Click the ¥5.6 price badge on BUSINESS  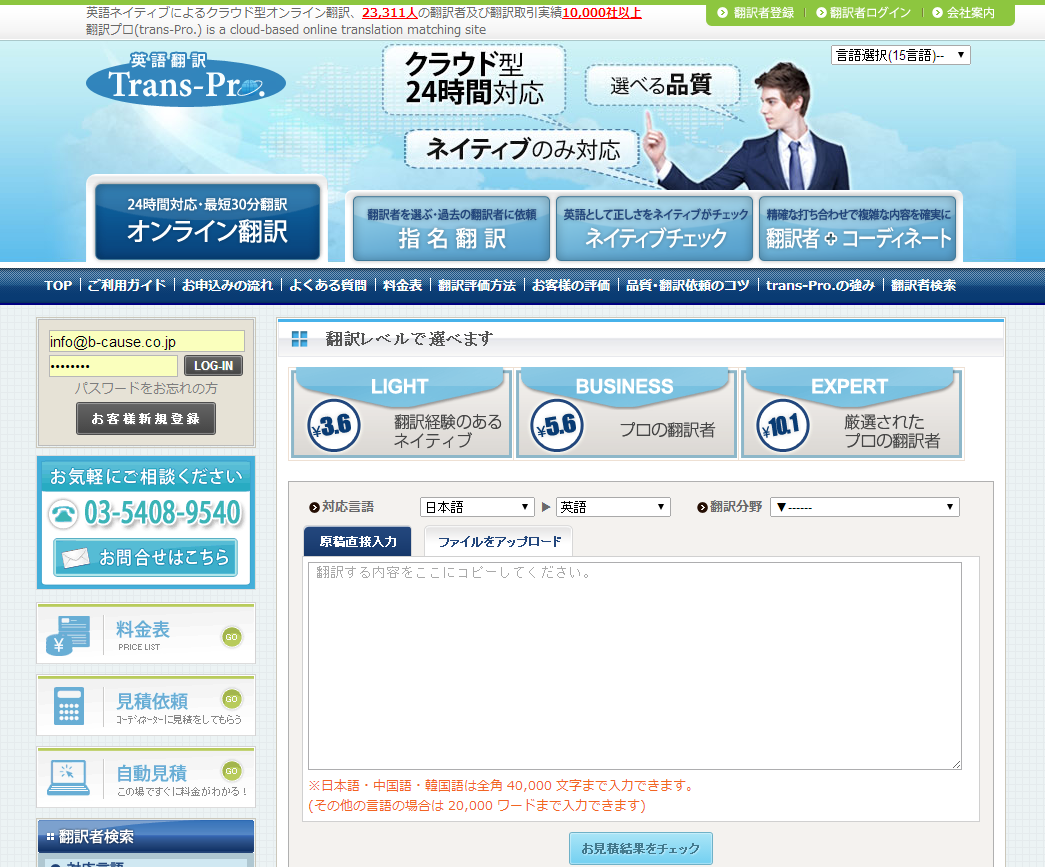[x=557, y=425]
